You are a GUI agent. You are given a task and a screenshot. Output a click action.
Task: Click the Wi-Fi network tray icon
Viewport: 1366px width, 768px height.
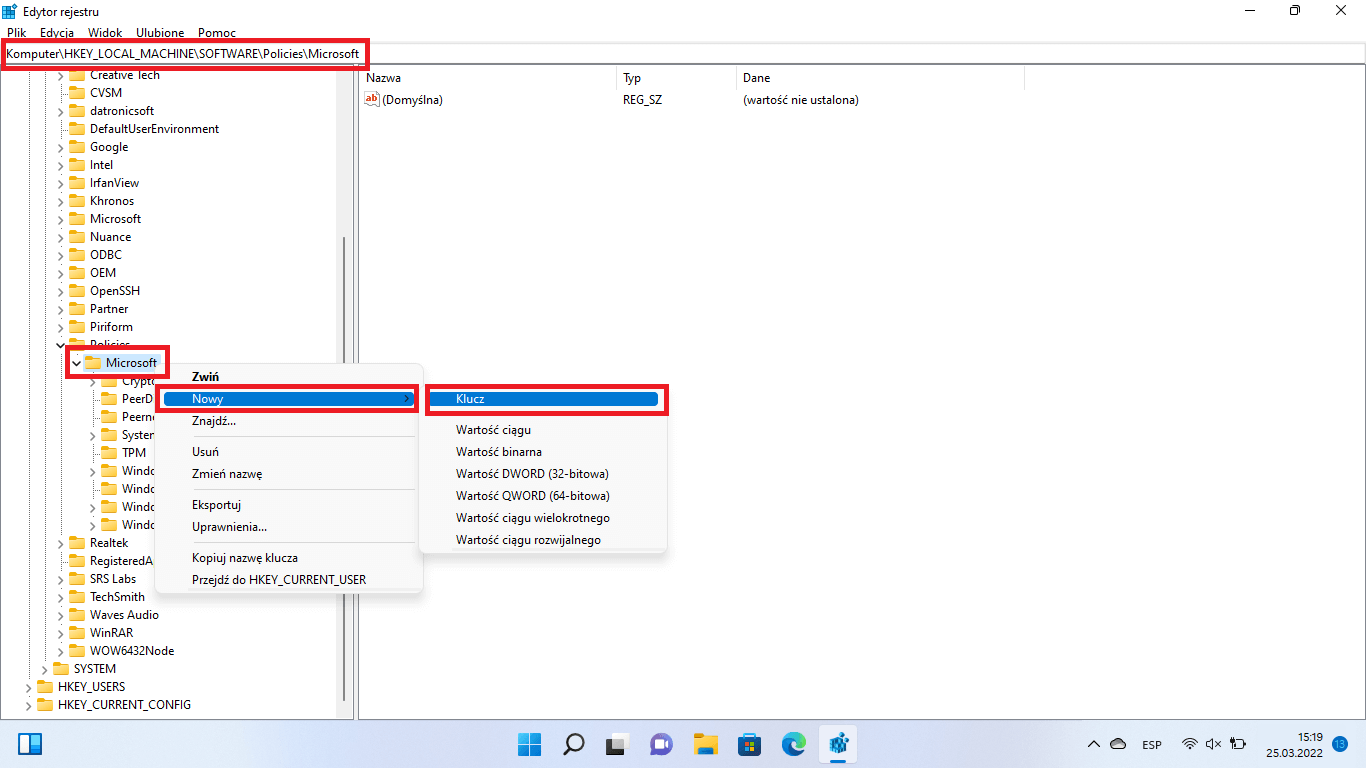(1190, 744)
